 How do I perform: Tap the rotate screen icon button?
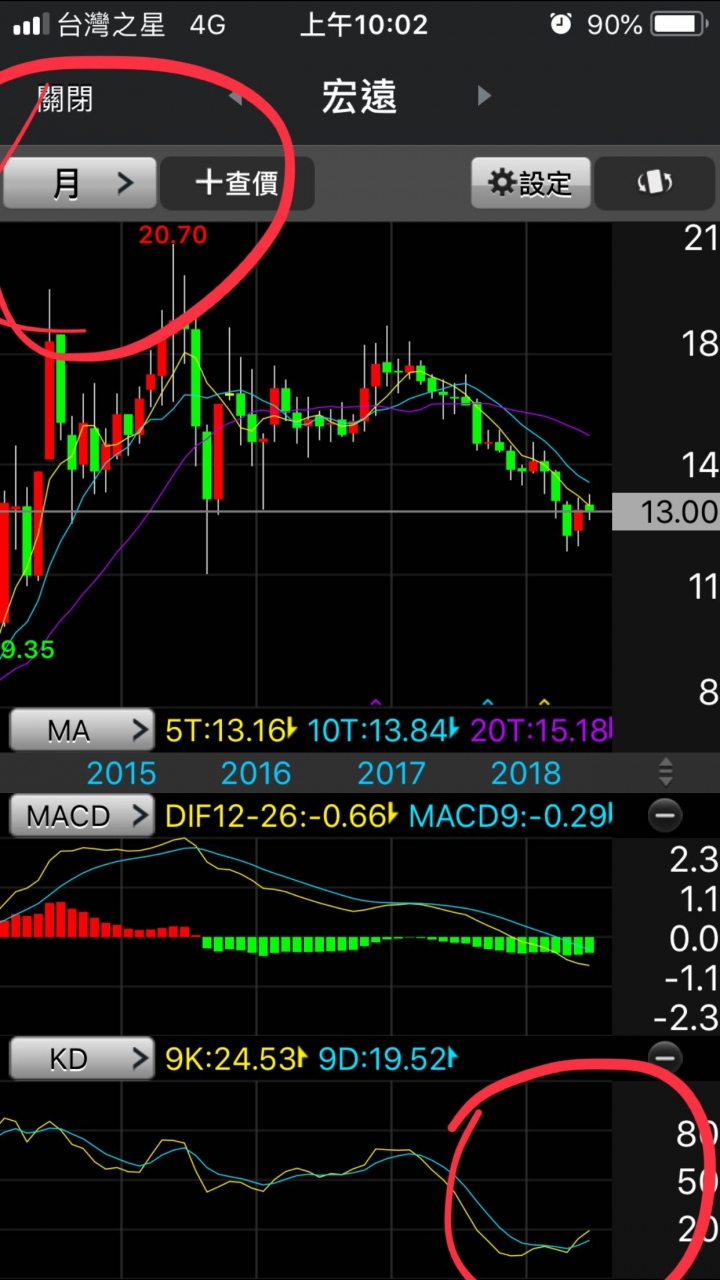point(655,183)
